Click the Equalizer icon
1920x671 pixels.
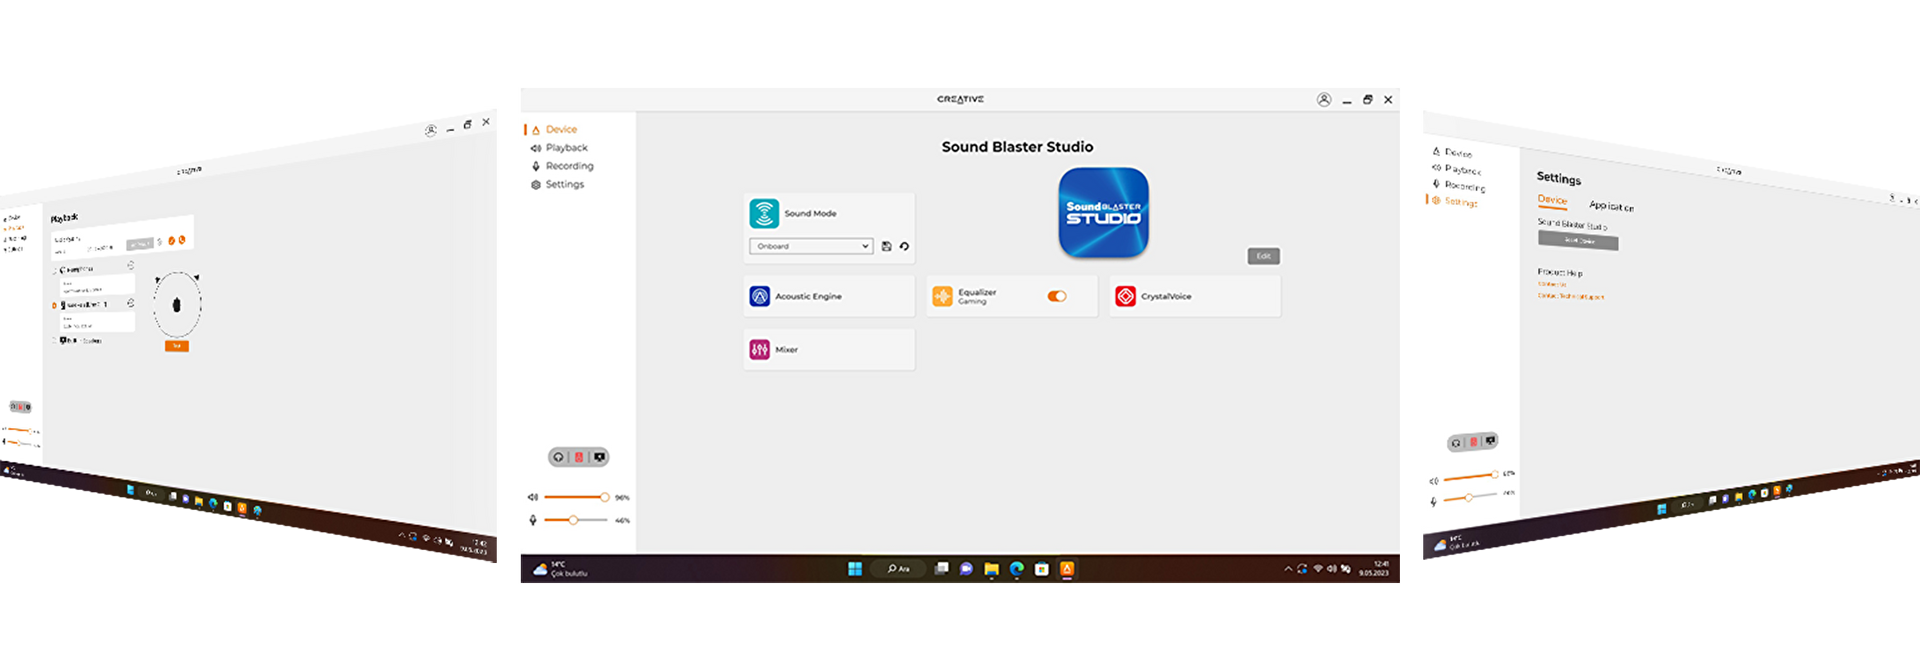[942, 296]
